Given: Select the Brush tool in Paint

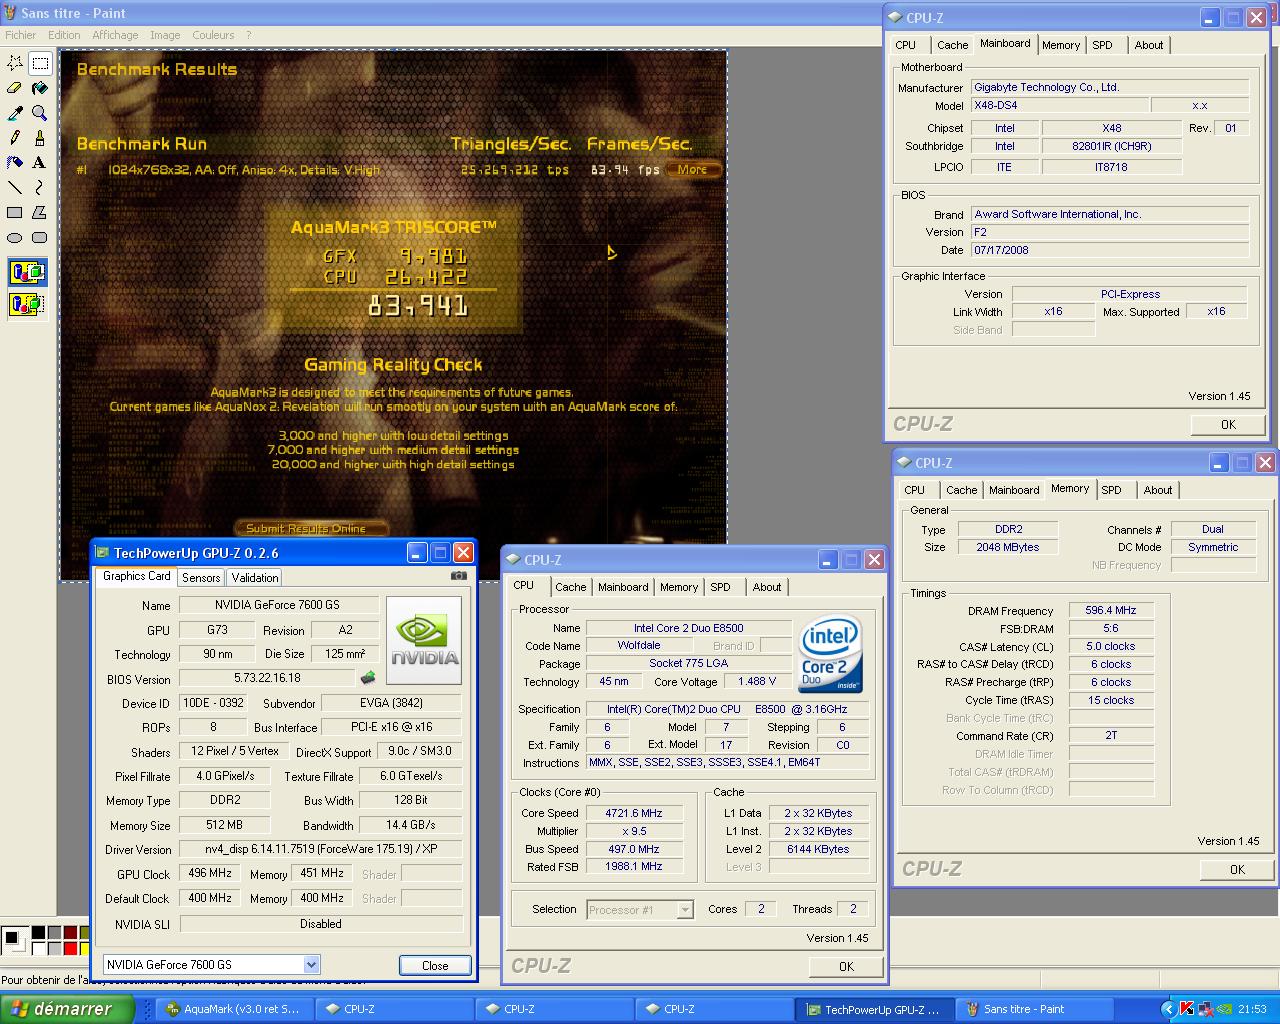Looking at the screenshot, I should pos(40,138).
